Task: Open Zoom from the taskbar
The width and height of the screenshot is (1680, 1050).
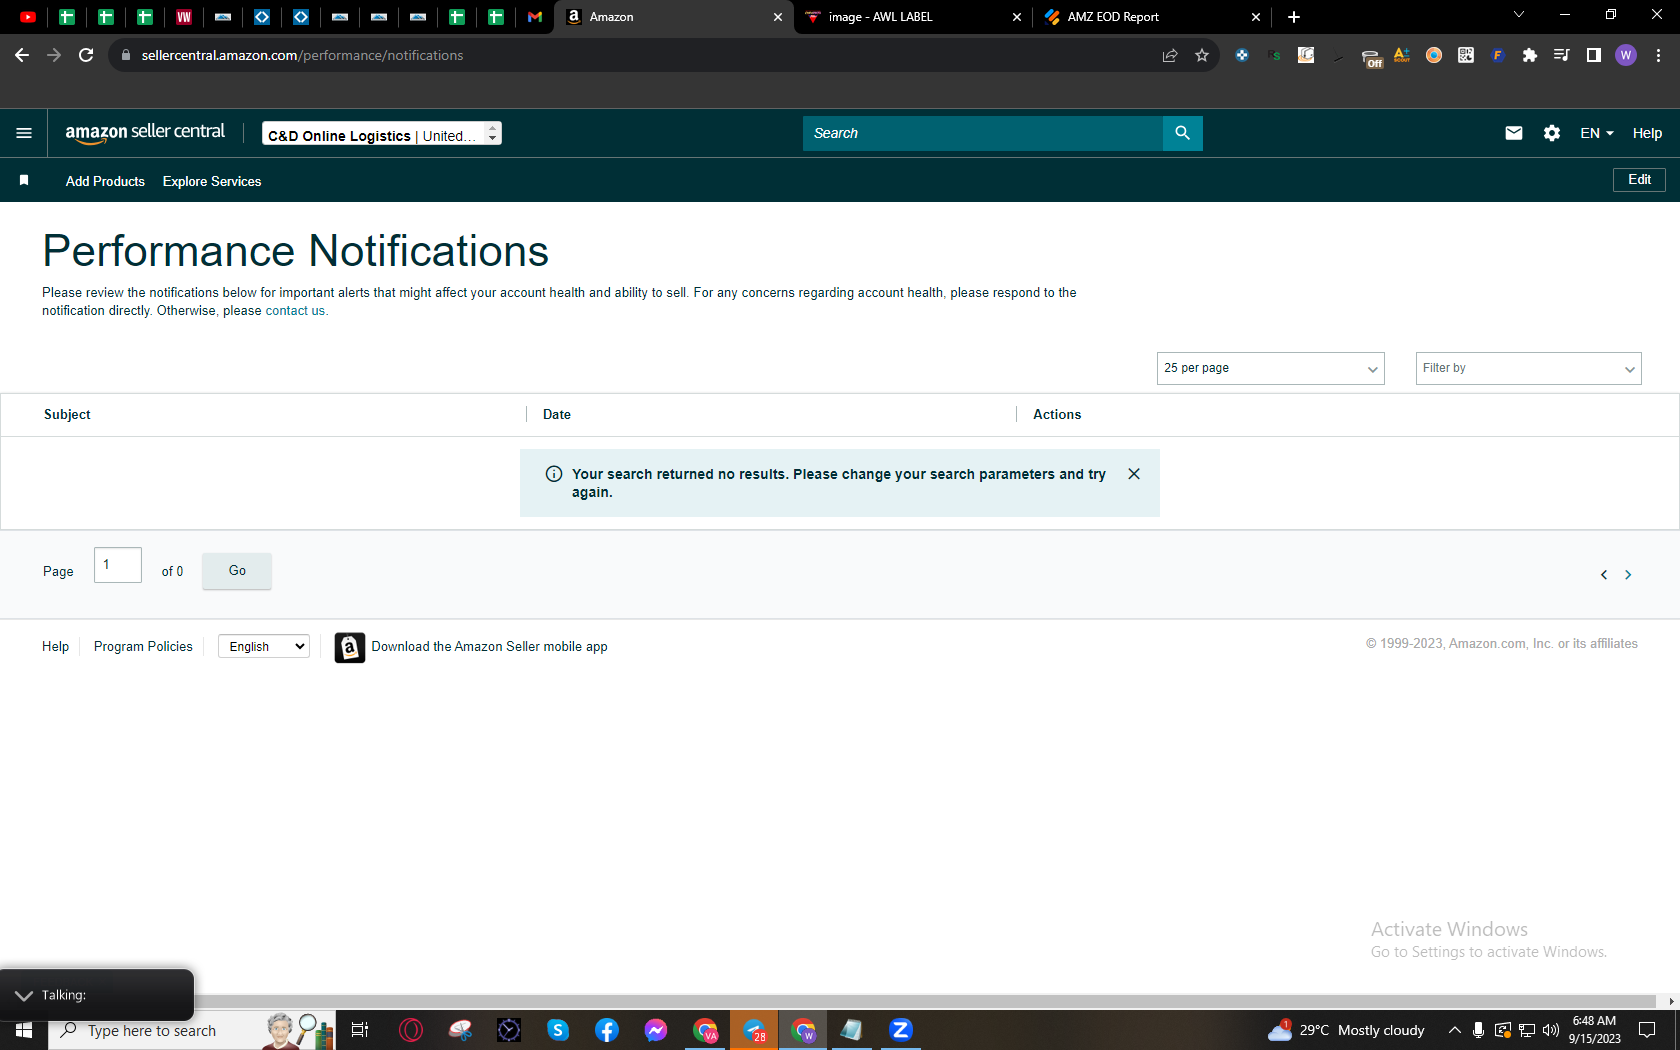Action: click(901, 1030)
